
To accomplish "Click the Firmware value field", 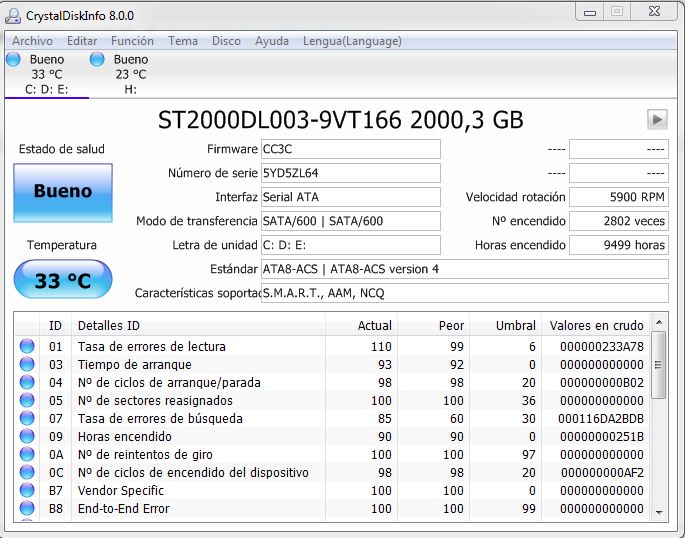I will [349, 149].
